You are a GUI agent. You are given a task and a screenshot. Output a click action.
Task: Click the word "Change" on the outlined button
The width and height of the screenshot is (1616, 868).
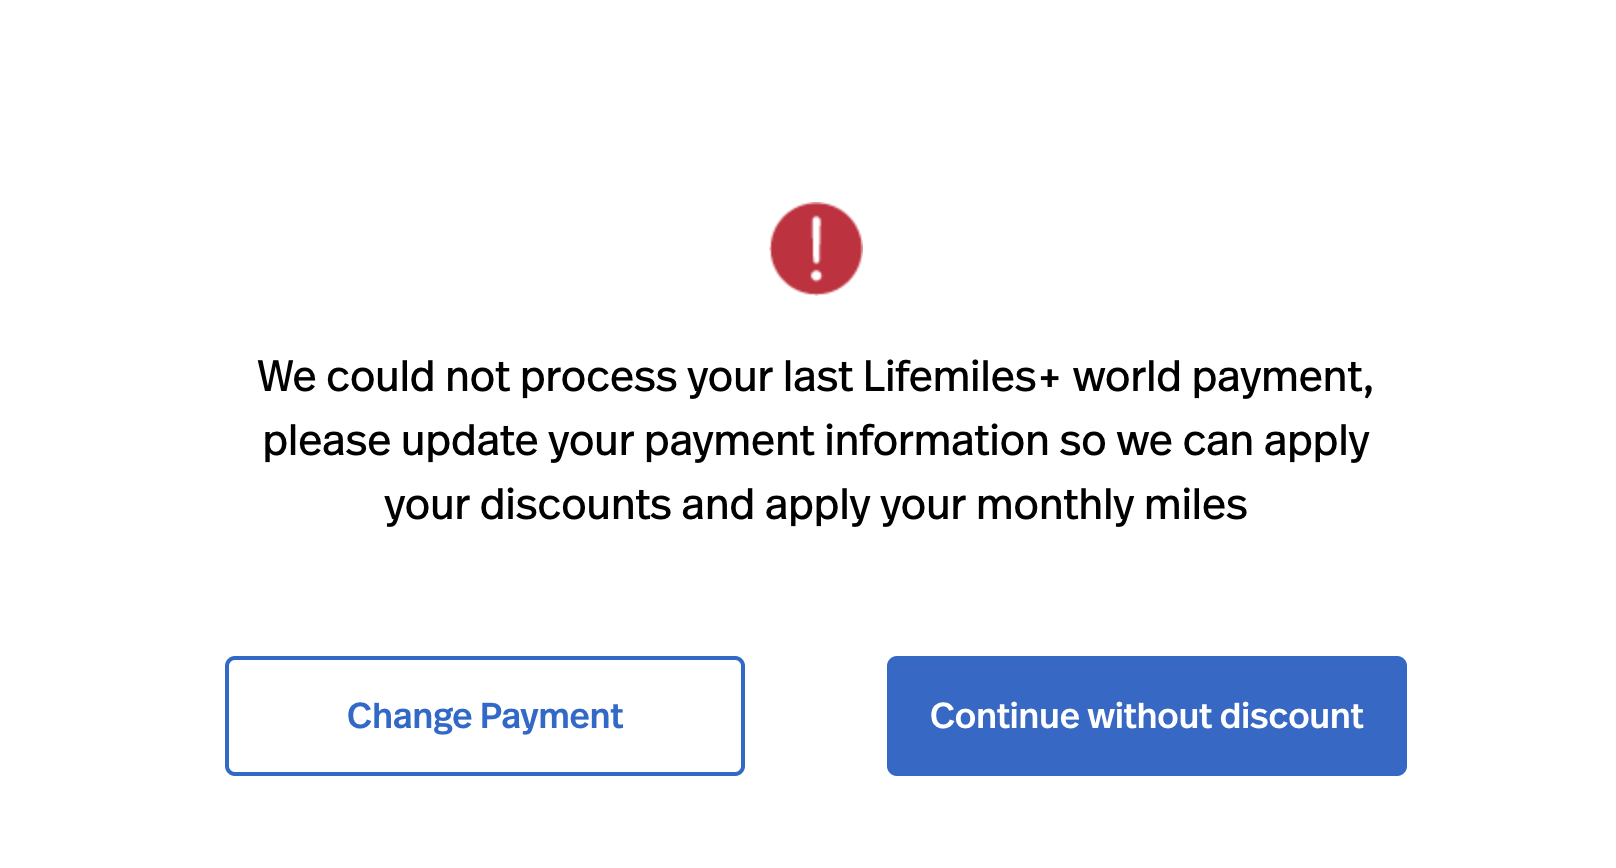(x=409, y=717)
